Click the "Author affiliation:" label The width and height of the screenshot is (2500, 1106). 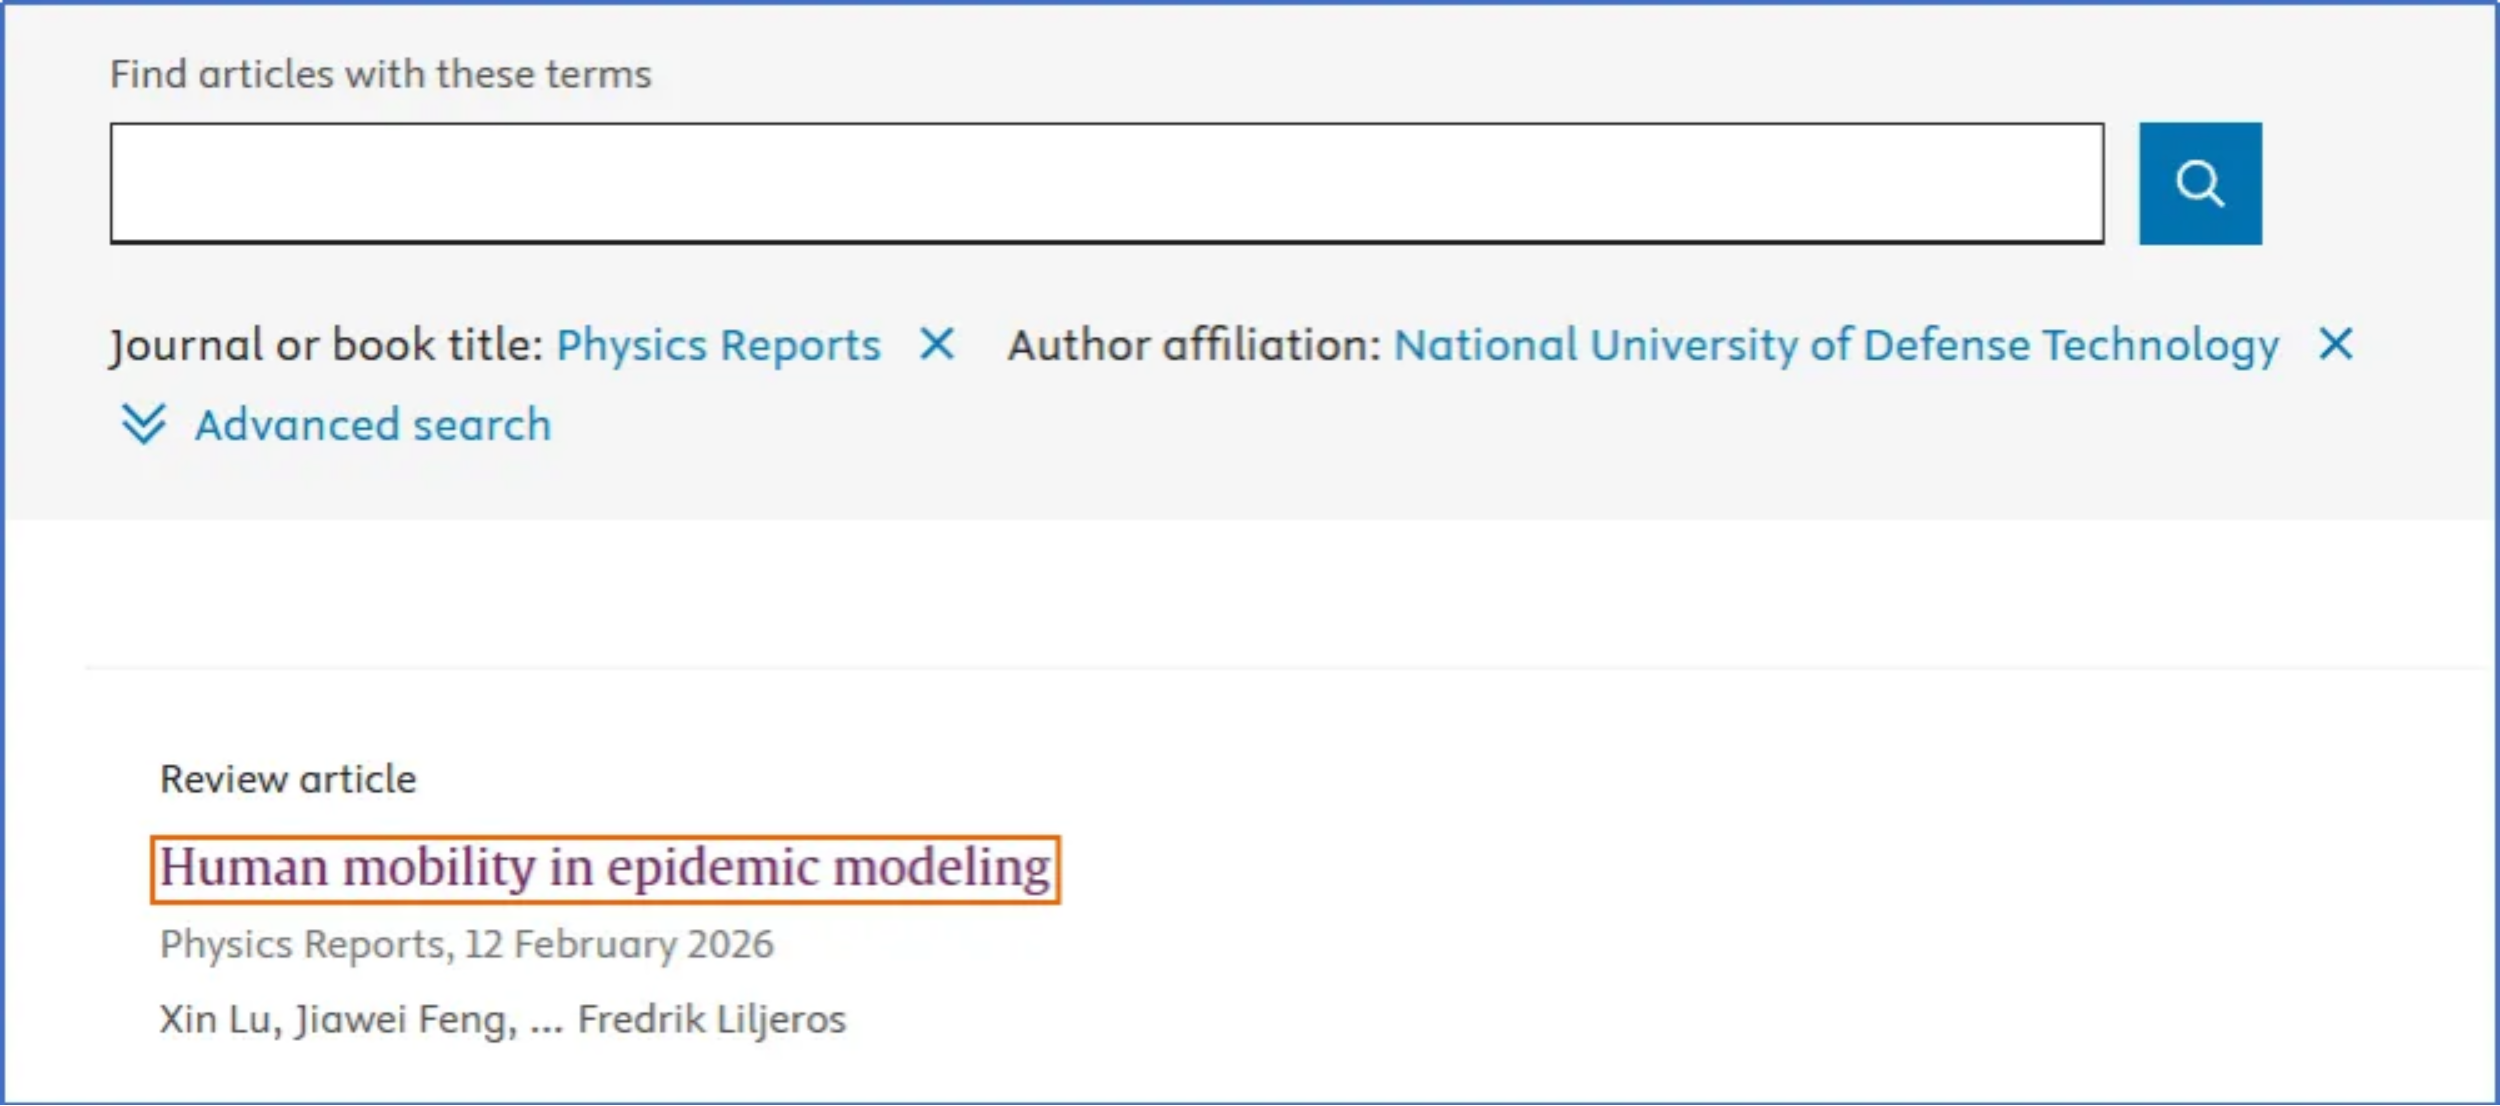click(1193, 345)
